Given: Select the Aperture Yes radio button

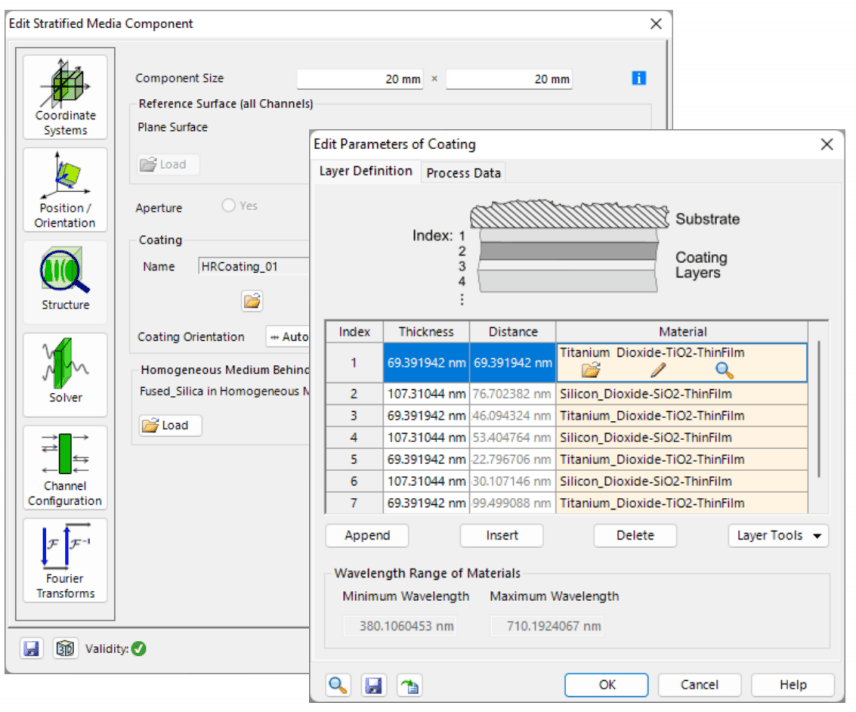Looking at the screenshot, I should pyautogui.click(x=229, y=206).
